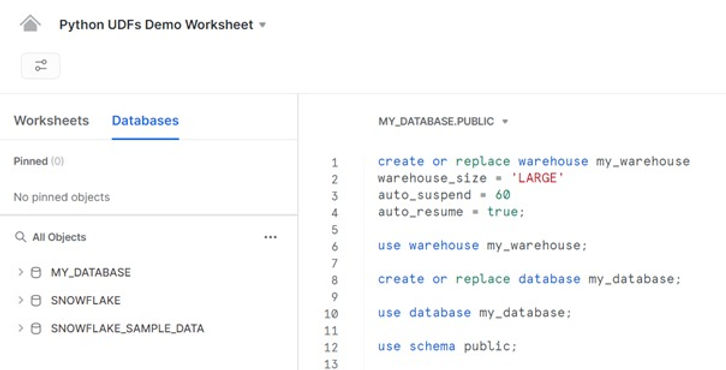Go to the Home icon
The image size is (726, 370).
[30, 24]
